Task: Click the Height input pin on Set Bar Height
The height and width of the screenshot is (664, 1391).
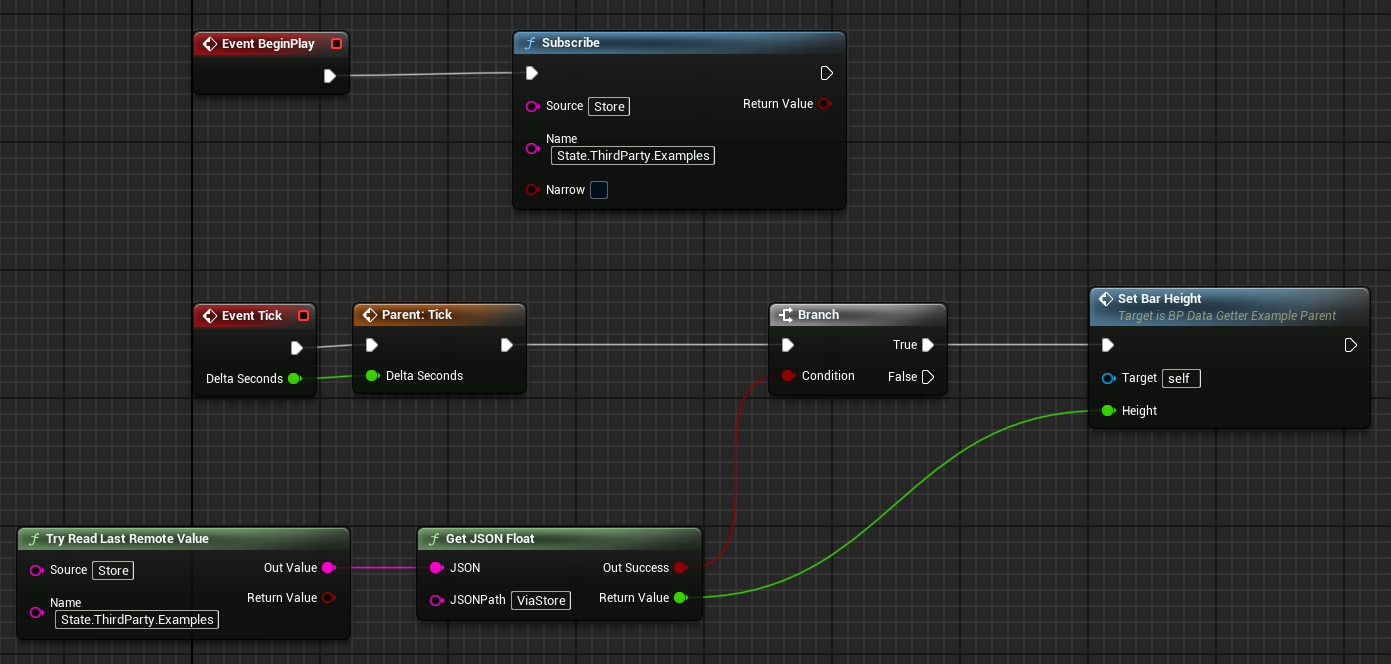Action: 1108,410
